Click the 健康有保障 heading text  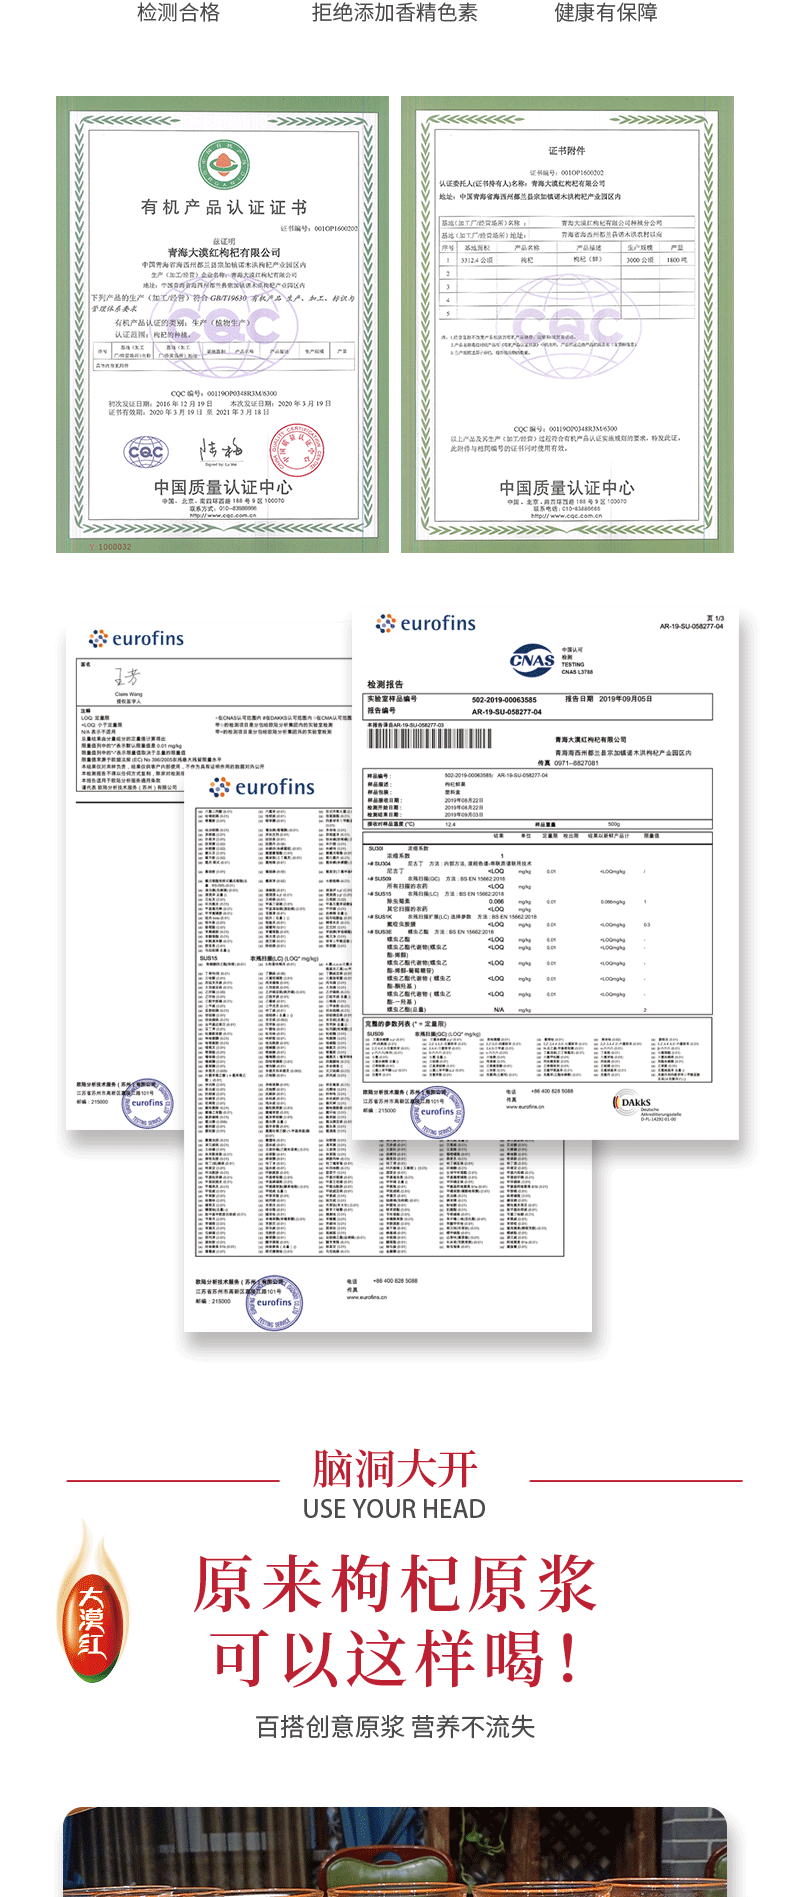click(x=606, y=13)
